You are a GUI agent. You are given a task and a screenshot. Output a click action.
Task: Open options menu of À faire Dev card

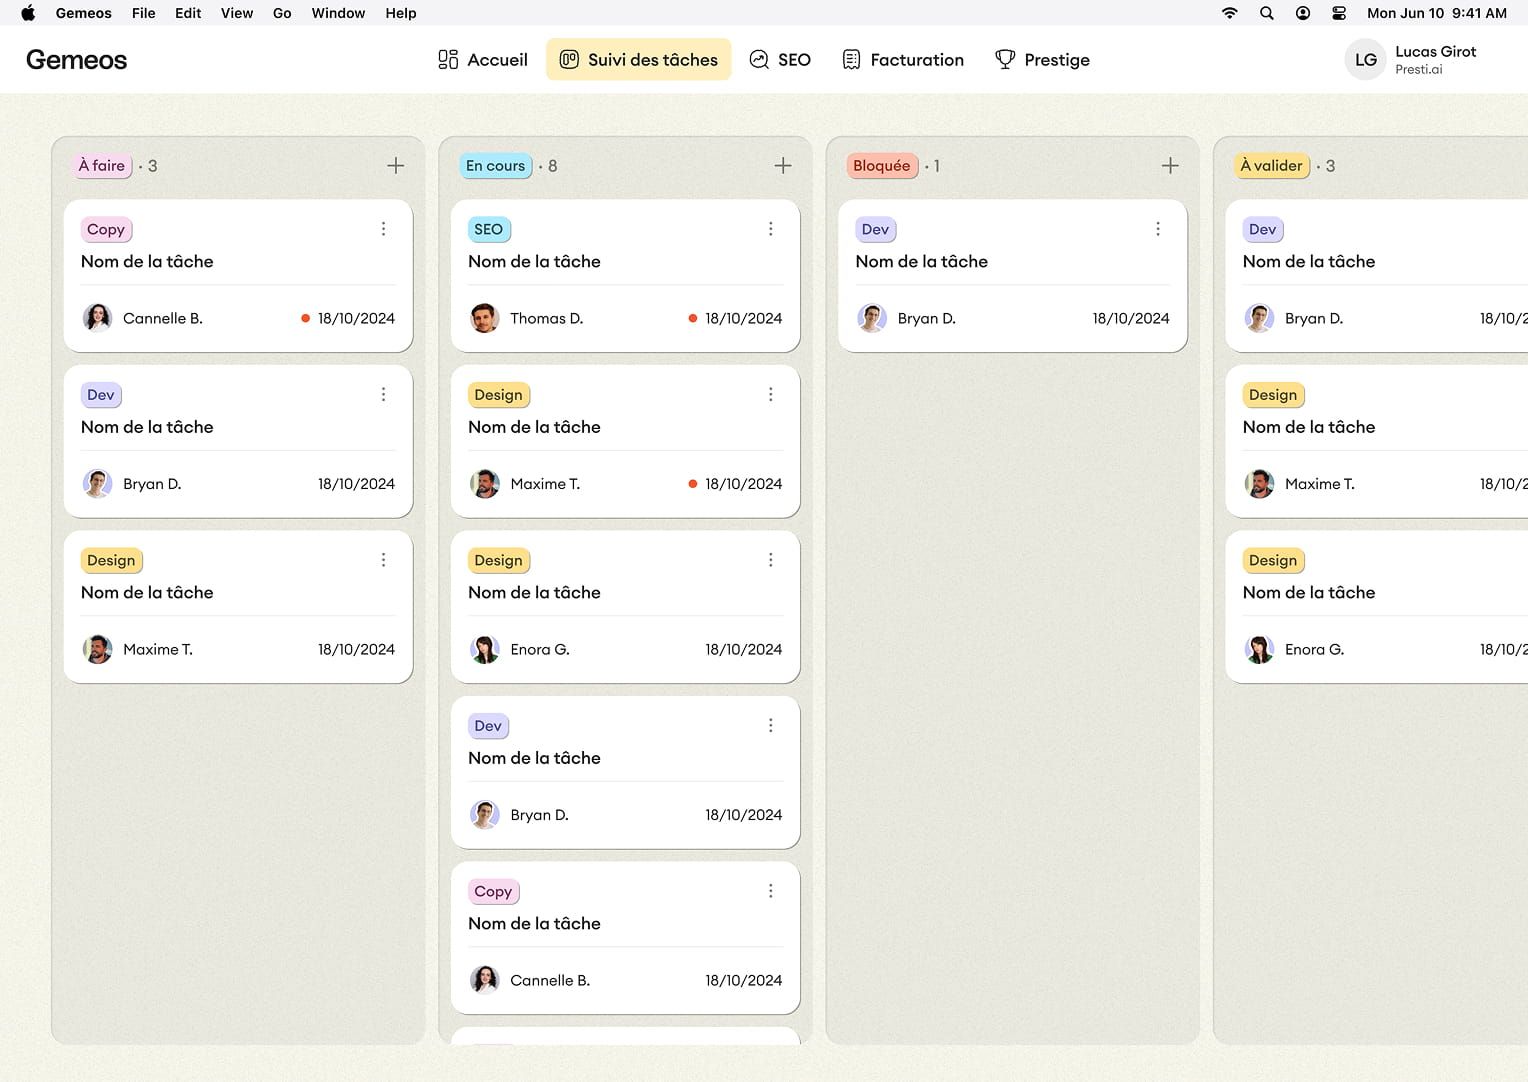383,395
